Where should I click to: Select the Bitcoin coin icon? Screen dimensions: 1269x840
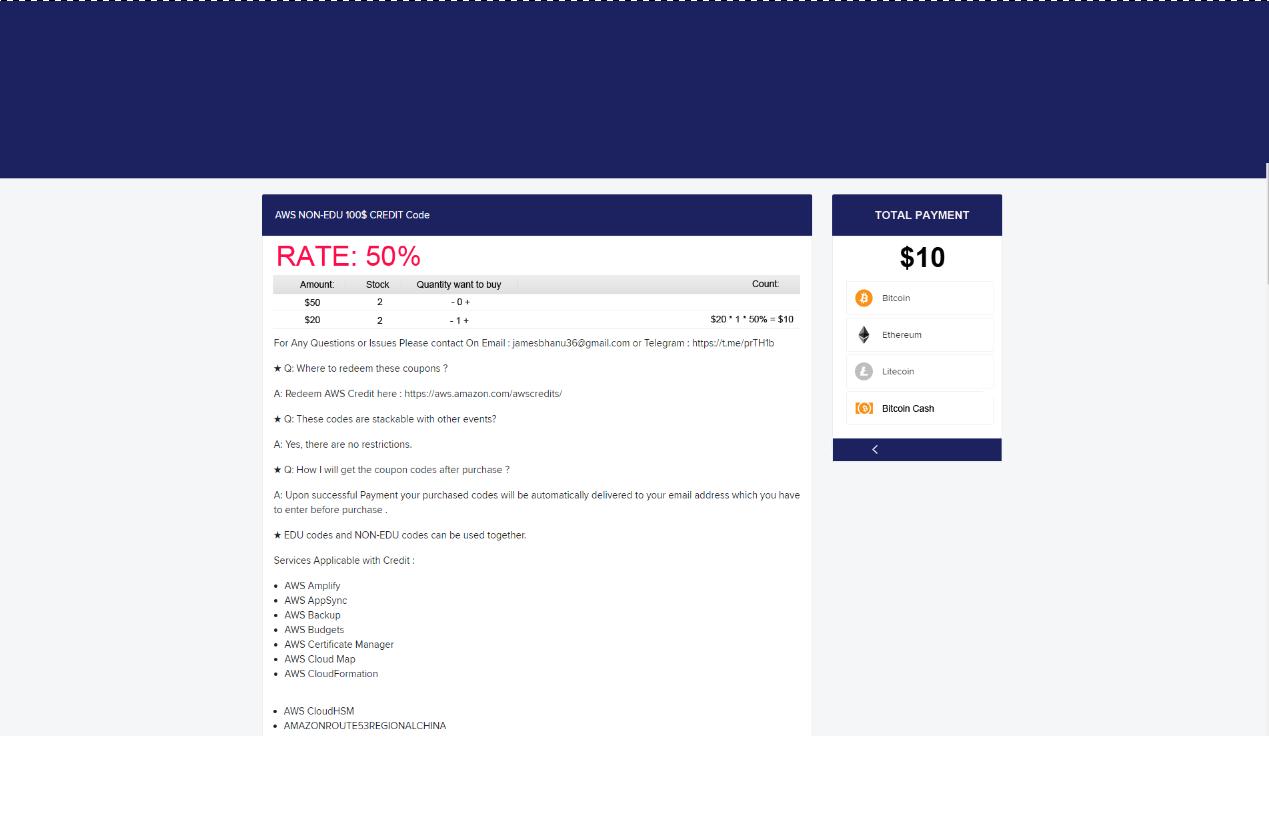[864, 298]
